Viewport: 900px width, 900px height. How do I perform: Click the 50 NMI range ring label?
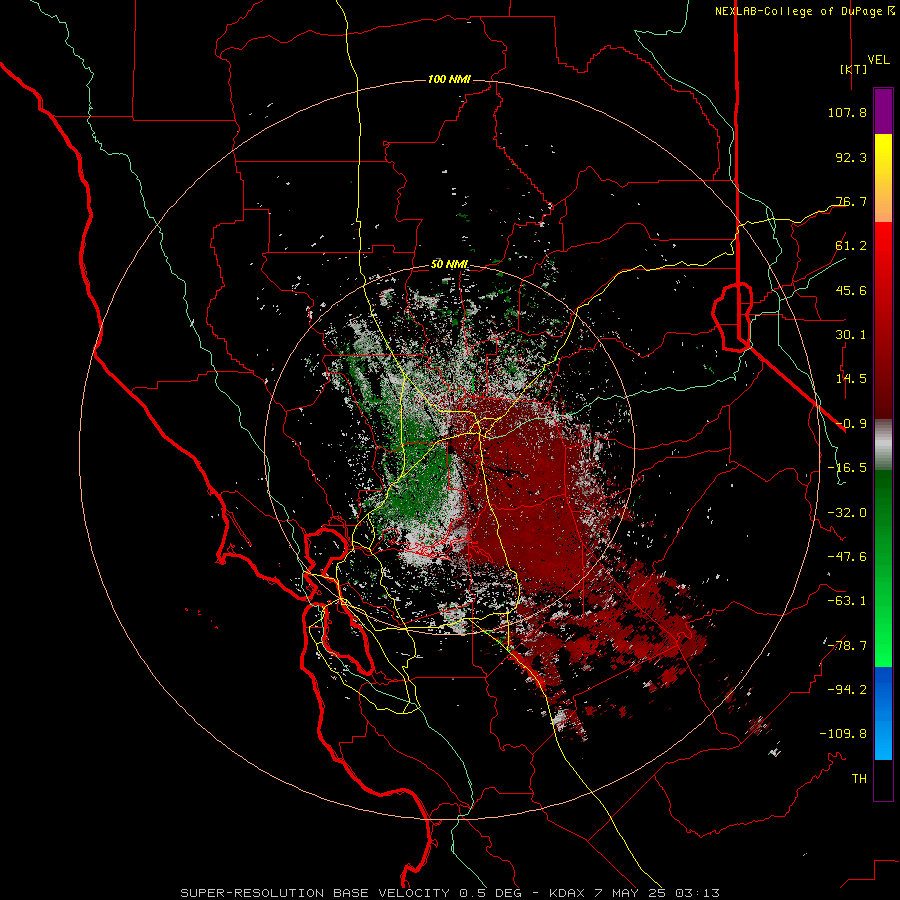449,264
